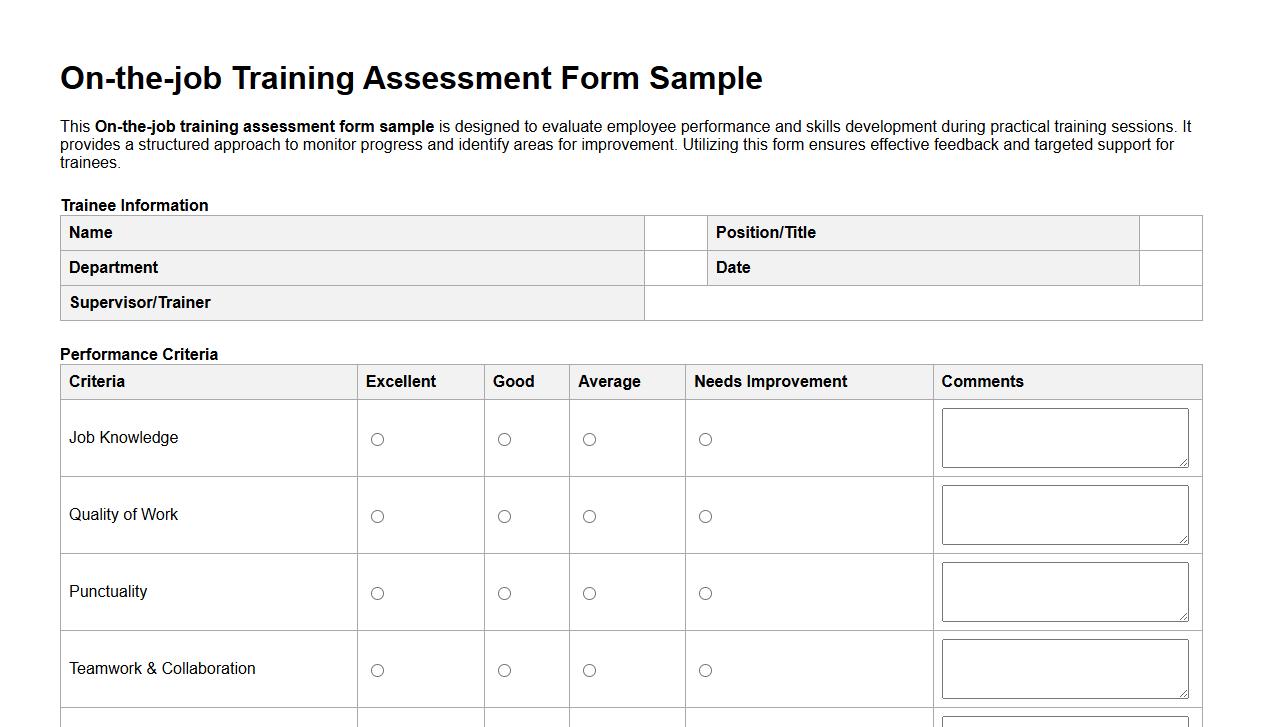Mark Punctuality as Needs Improvement
1263x727 pixels.
(705, 593)
